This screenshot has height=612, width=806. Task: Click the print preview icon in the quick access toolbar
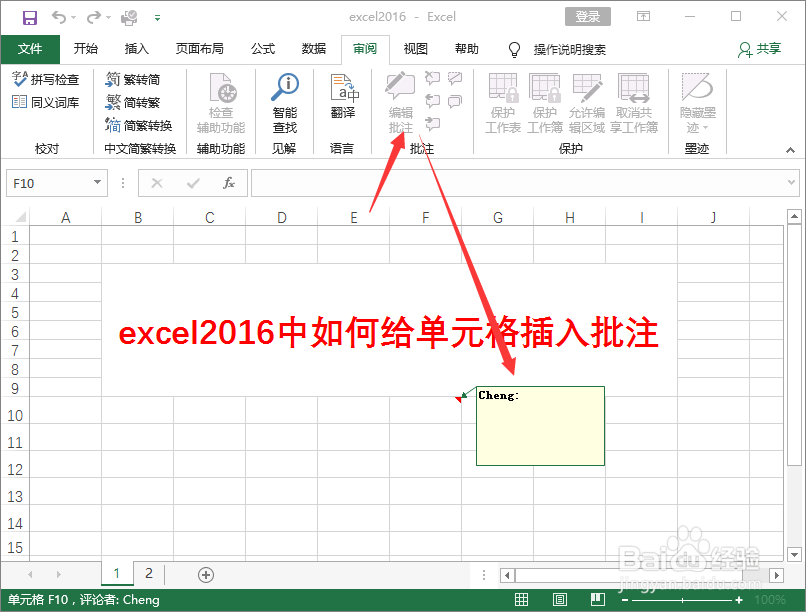(129, 18)
